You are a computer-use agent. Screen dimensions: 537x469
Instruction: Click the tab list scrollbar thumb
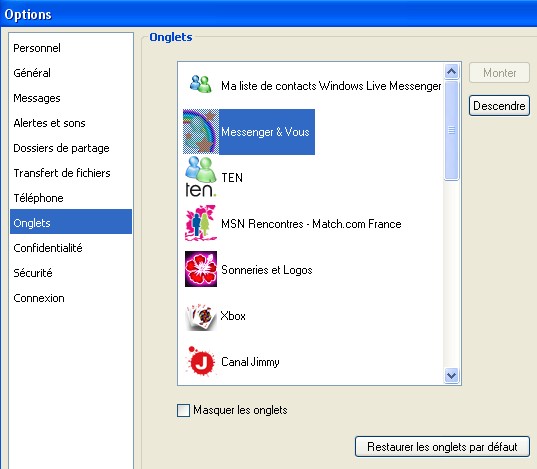pos(452,131)
